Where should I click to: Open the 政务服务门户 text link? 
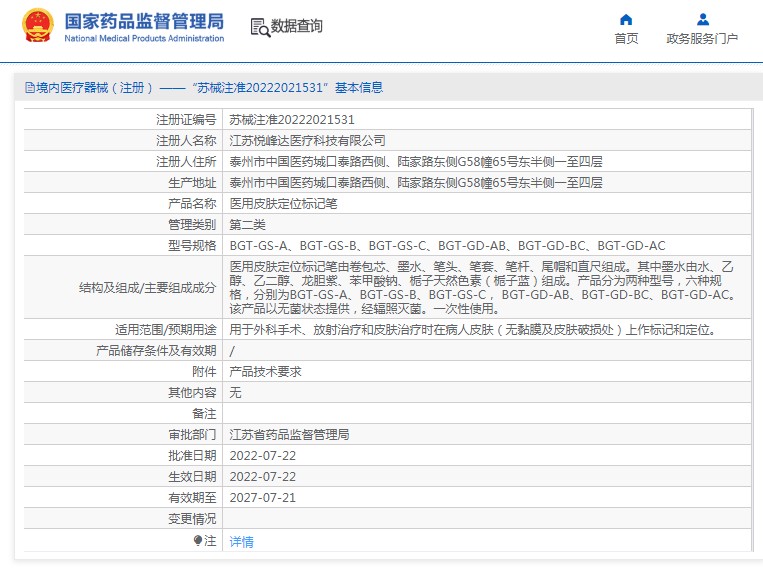coord(702,39)
